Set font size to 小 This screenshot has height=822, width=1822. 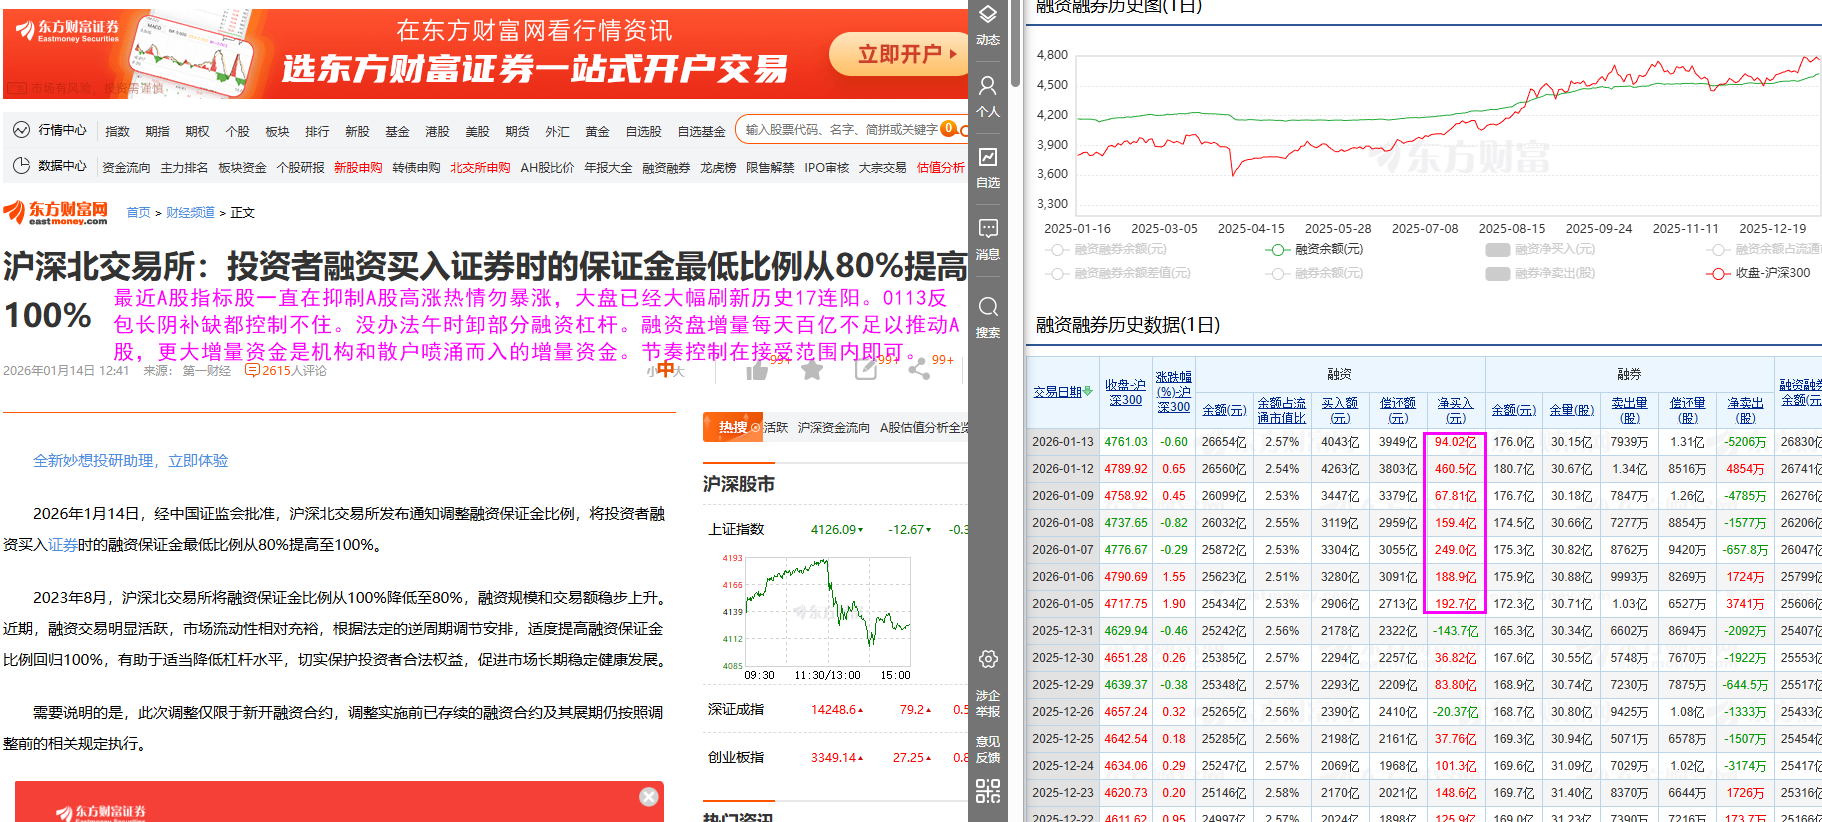pos(651,371)
